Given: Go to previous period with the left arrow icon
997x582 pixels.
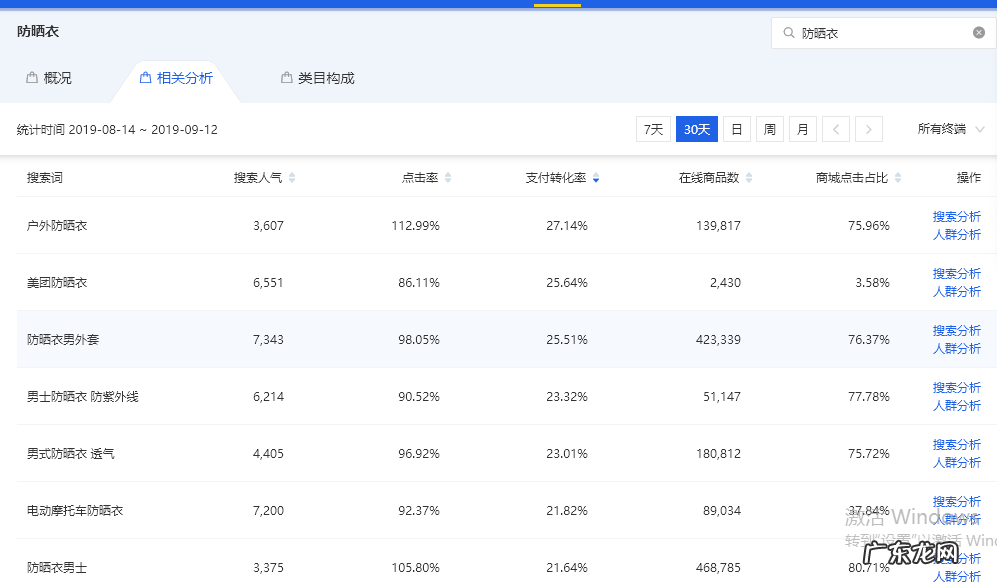Looking at the screenshot, I should coord(837,129).
